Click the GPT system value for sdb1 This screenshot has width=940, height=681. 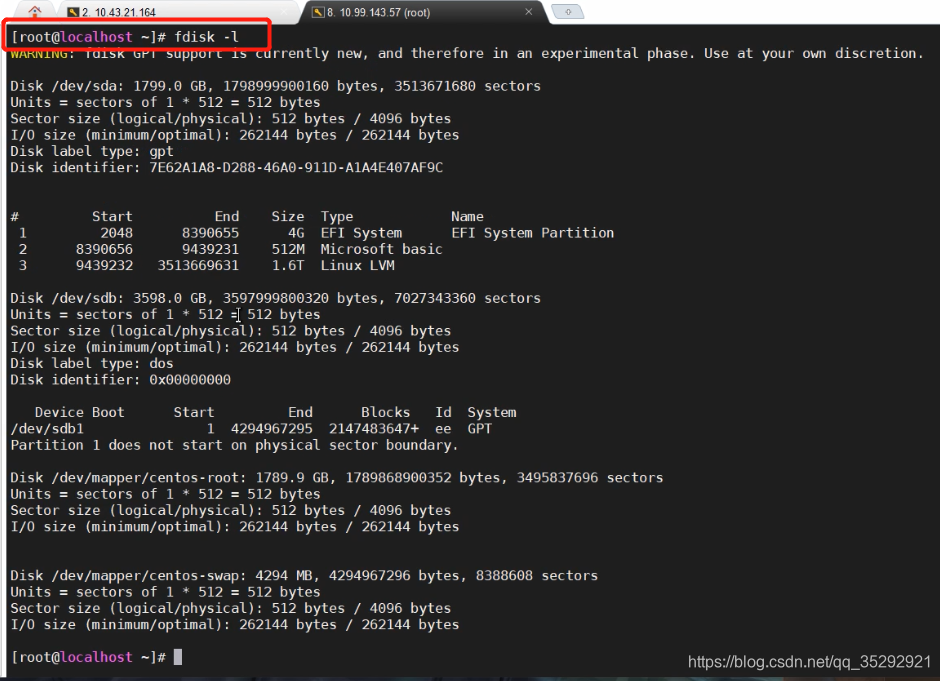pyautogui.click(x=480, y=429)
